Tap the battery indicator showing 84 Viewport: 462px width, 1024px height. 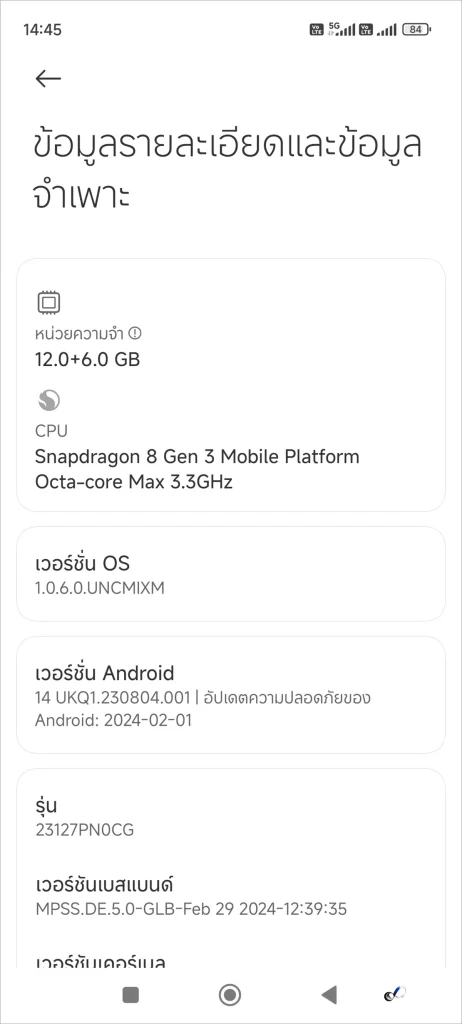click(417, 29)
